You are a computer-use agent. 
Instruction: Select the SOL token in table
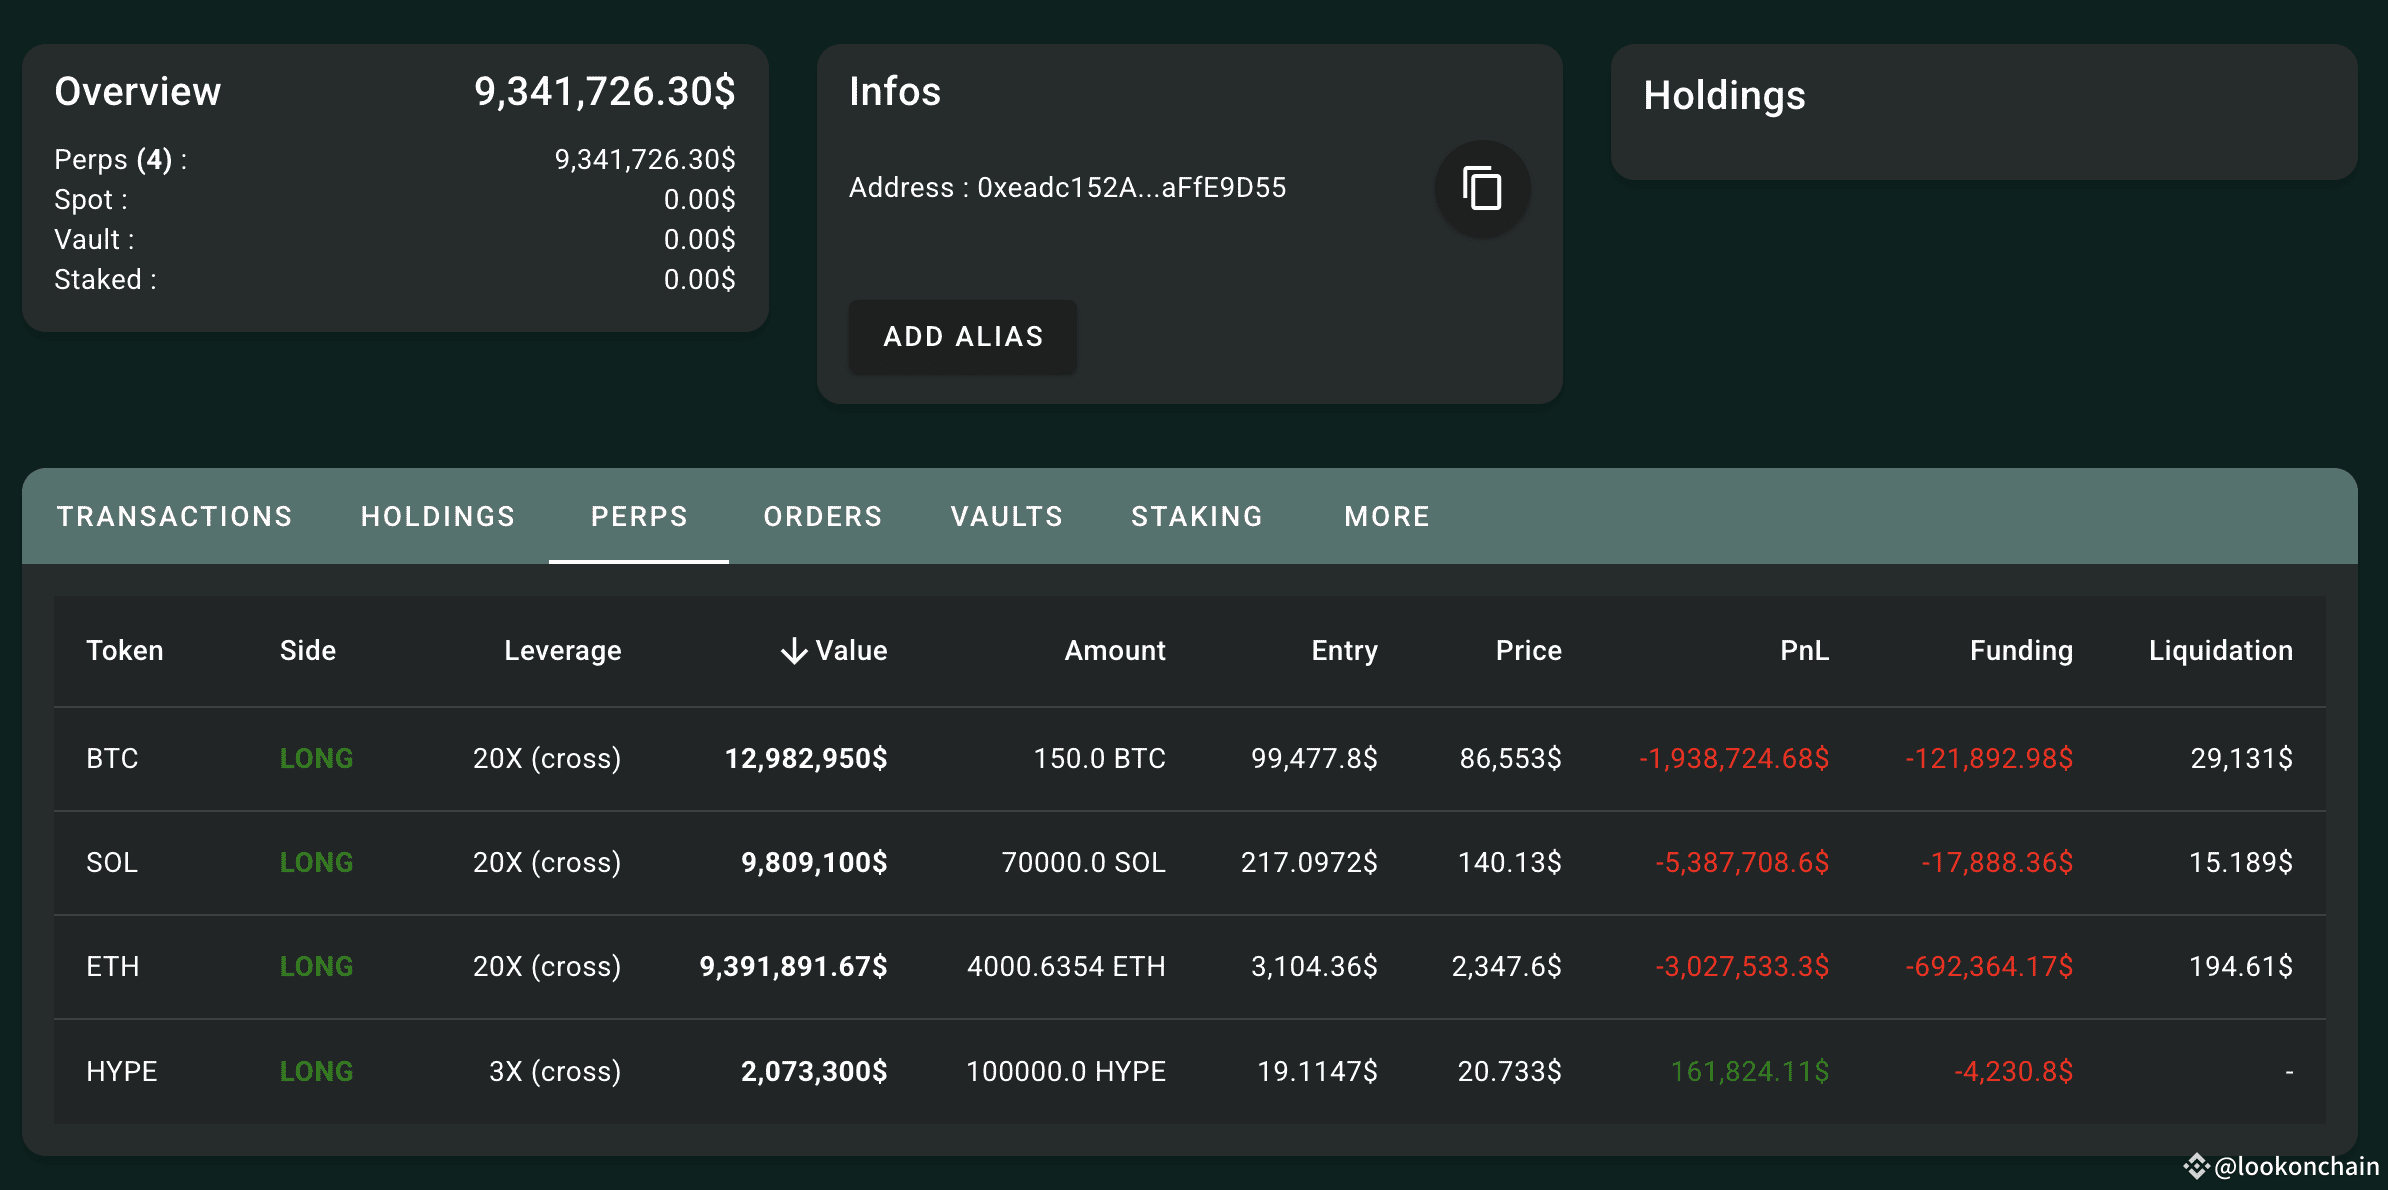click(x=112, y=863)
